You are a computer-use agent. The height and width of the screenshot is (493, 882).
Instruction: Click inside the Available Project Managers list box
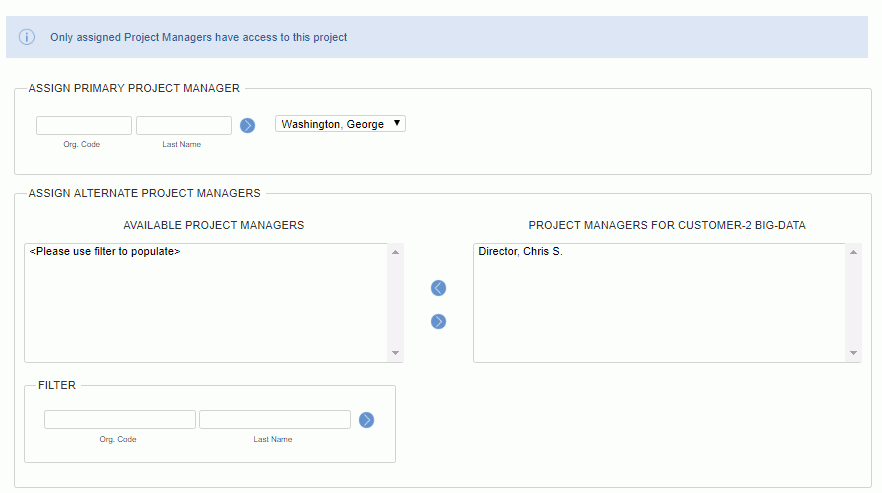pos(206,304)
